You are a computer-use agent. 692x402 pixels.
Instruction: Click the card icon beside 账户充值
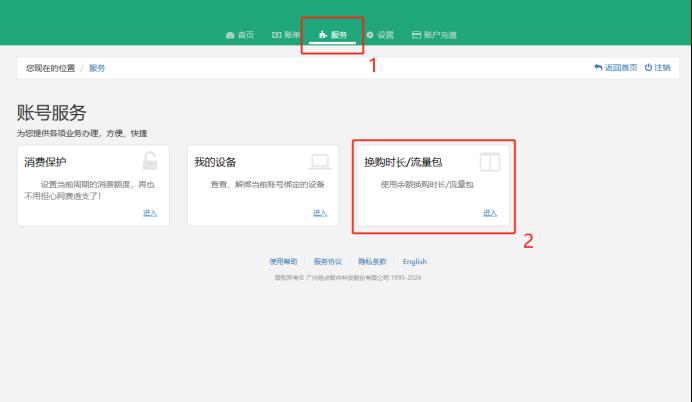417,35
